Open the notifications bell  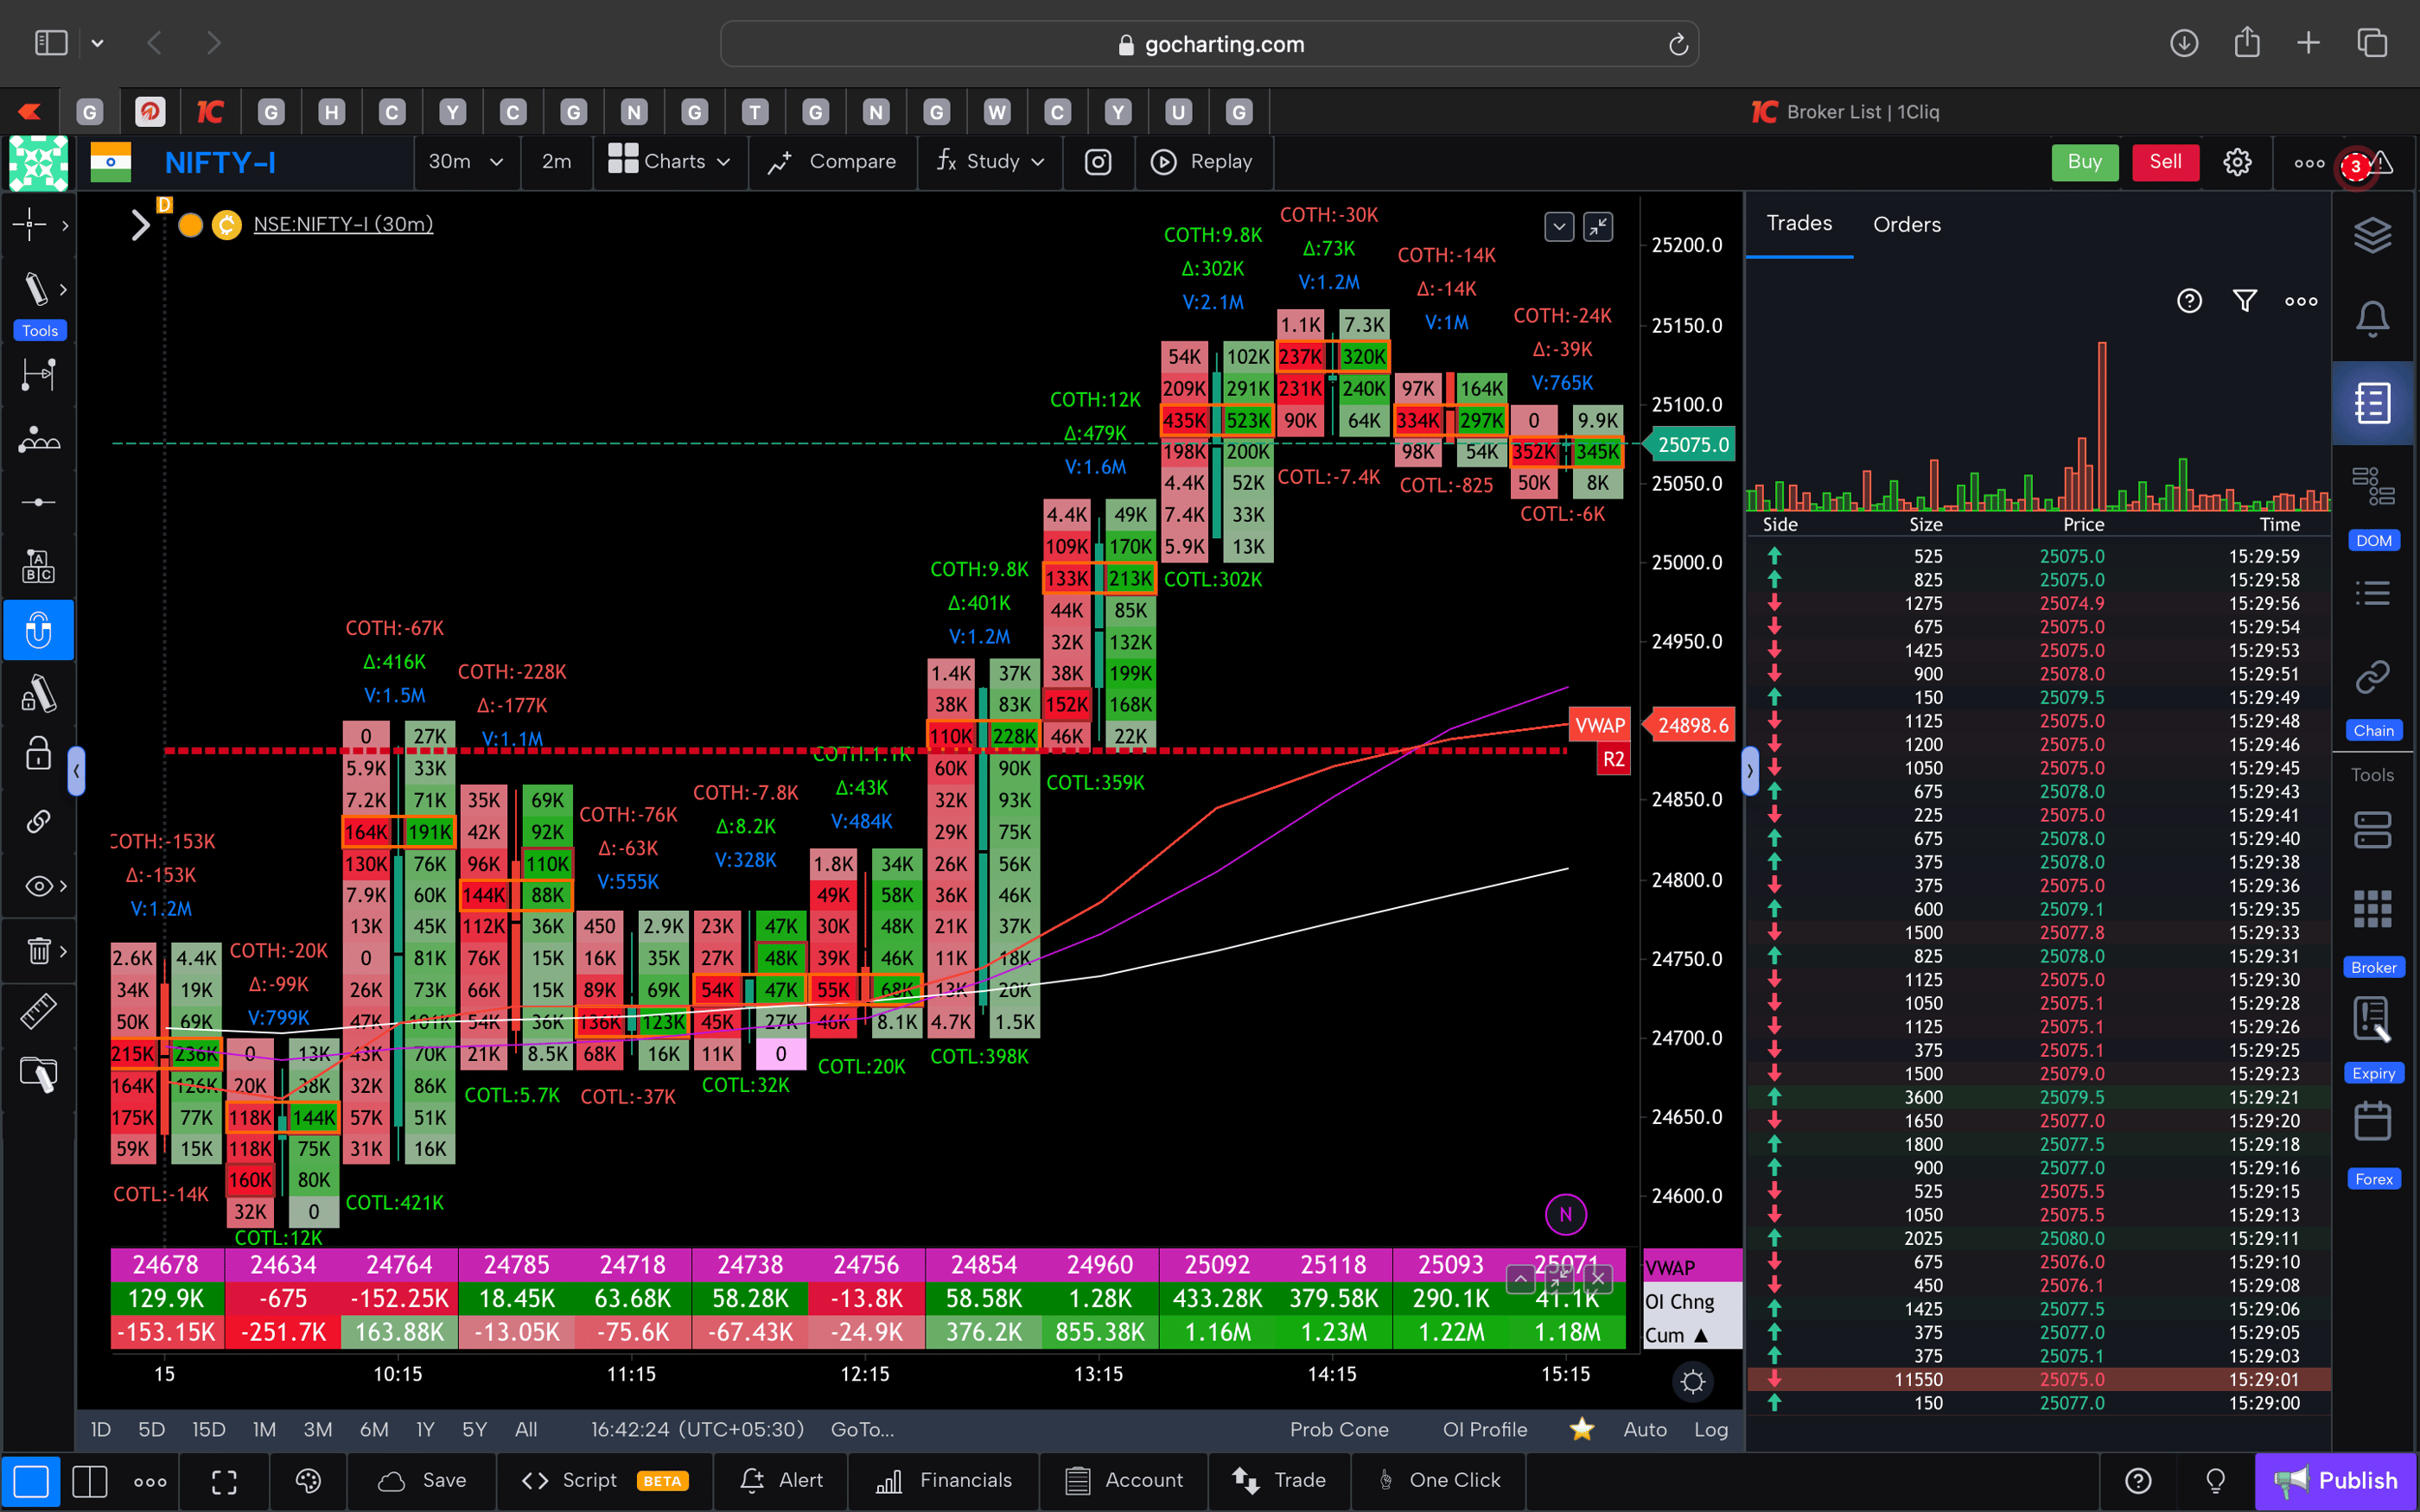pyautogui.click(x=2374, y=318)
